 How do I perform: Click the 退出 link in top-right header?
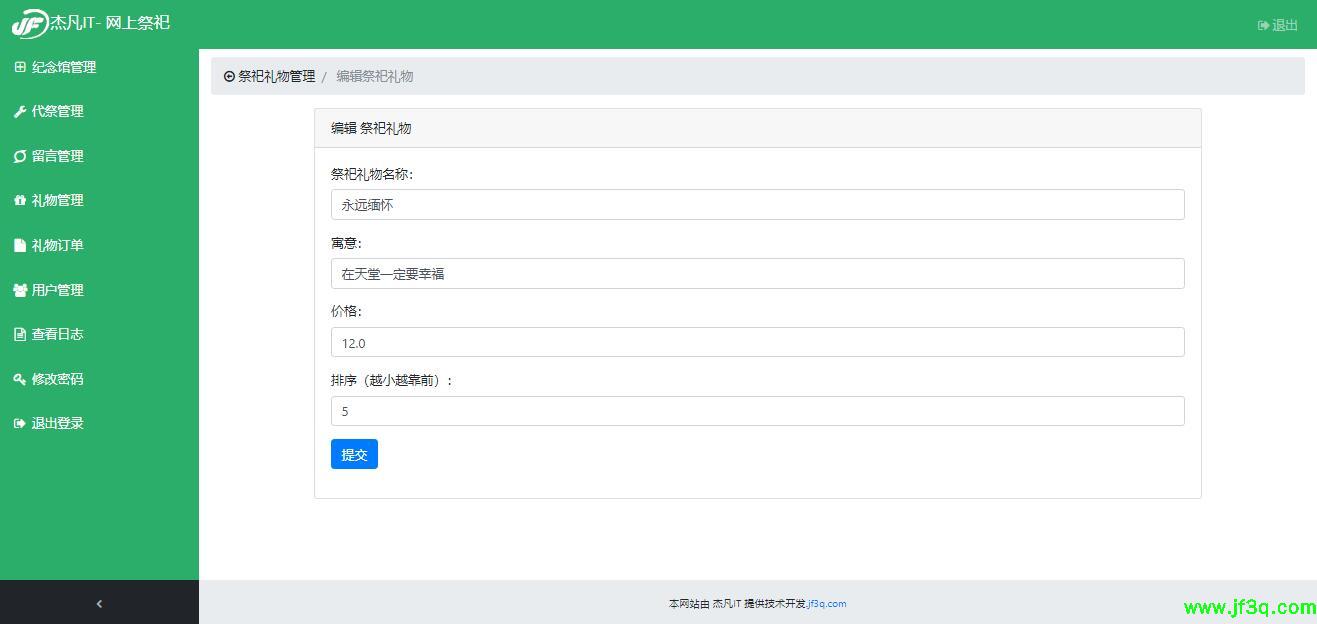point(1278,25)
